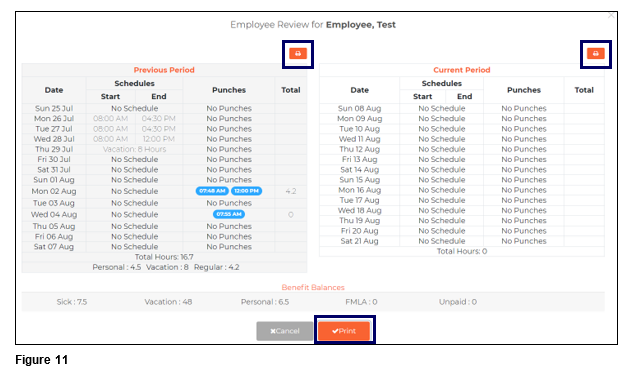Click the Current Period print icon
Image resolution: width=637 pixels, height=382 pixels.
pos(596,53)
